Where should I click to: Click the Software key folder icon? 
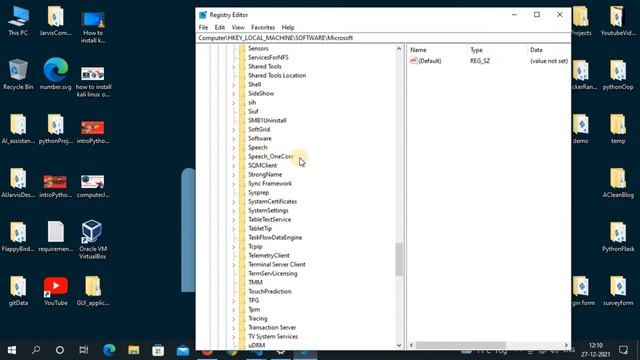point(242,138)
